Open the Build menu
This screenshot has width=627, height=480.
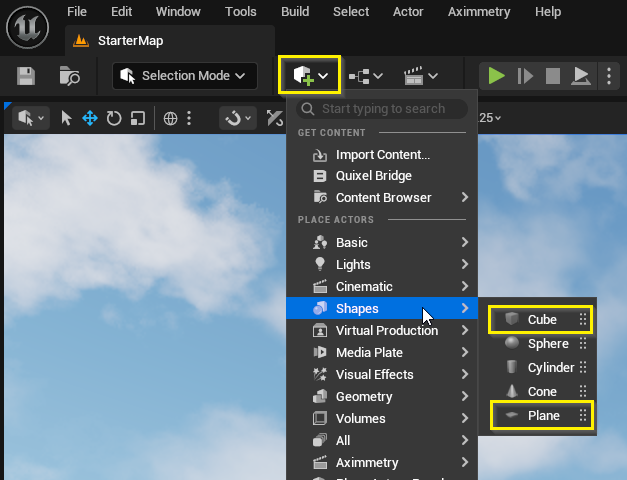click(295, 12)
